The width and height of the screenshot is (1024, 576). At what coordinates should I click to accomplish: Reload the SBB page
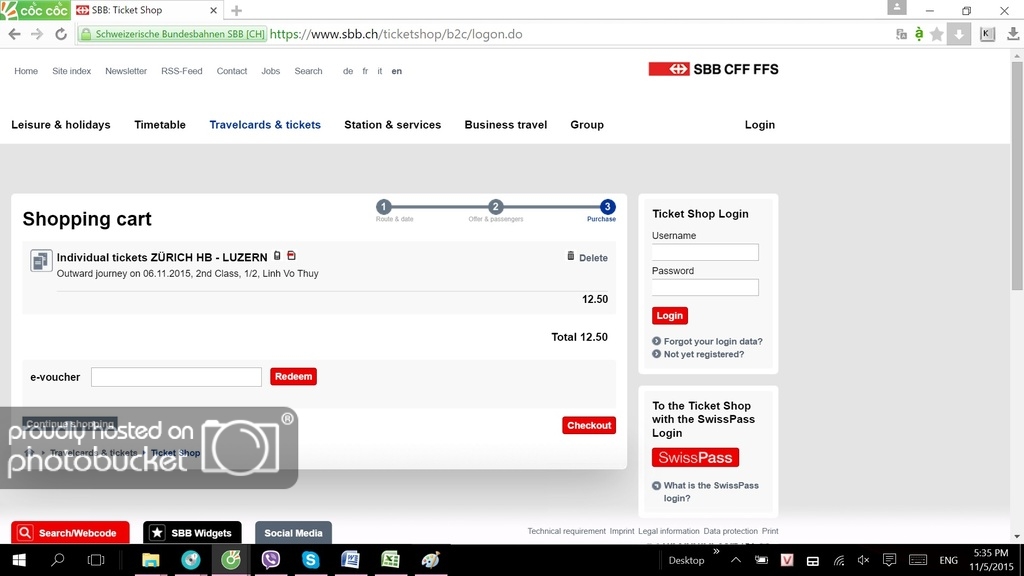point(61,34)
